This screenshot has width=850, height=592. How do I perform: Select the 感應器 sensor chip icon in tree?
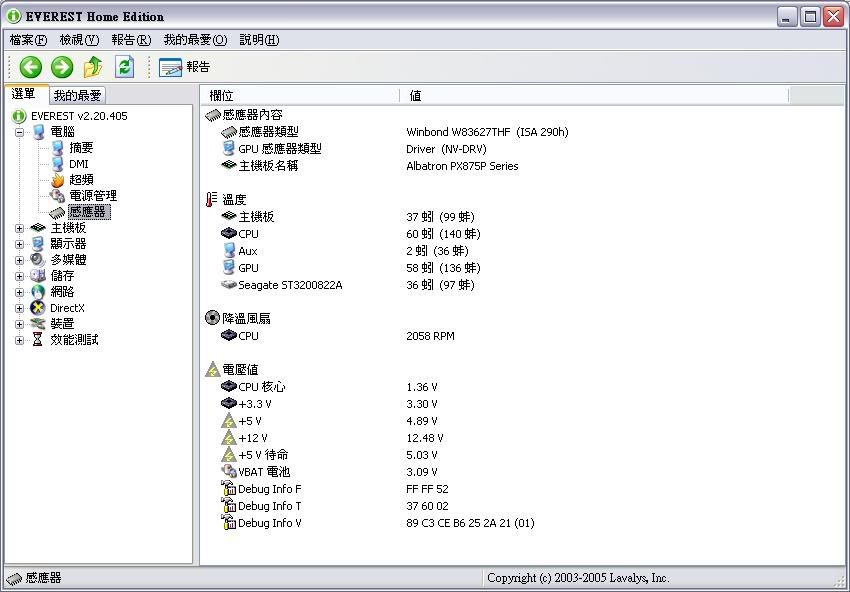57,212
